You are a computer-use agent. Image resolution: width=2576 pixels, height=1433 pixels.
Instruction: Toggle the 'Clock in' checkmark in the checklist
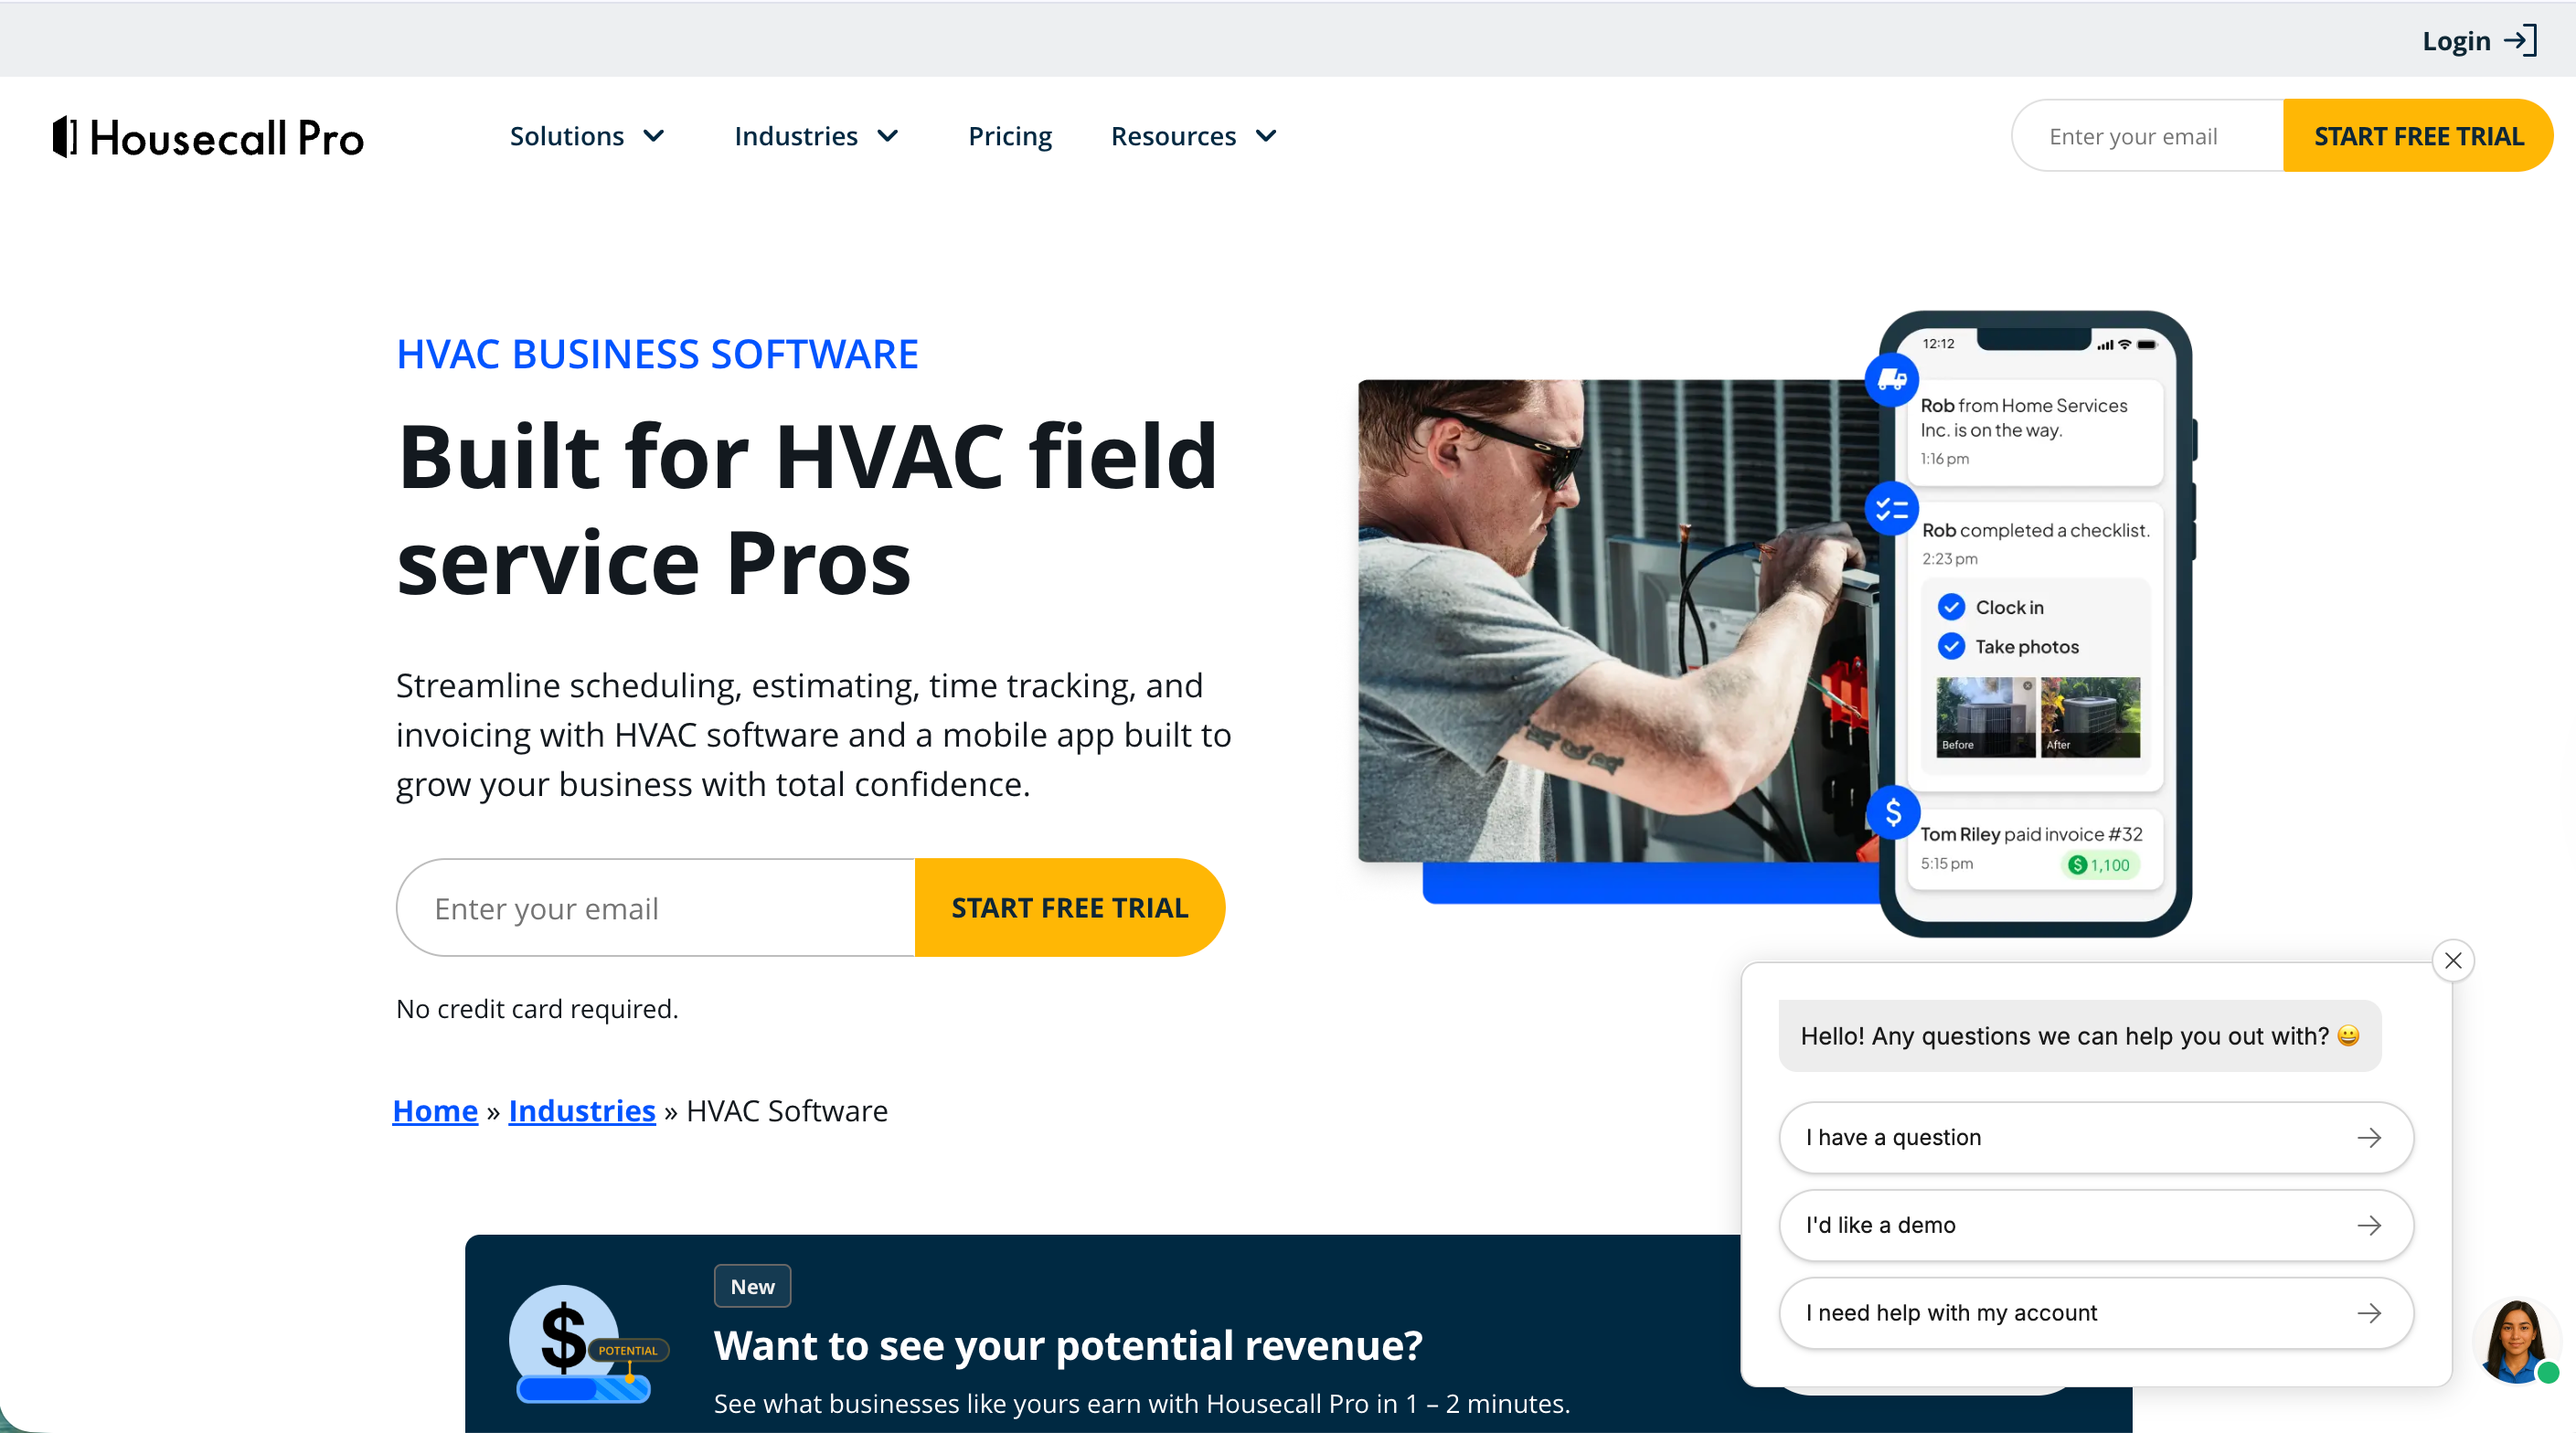tap(1951, 606)
